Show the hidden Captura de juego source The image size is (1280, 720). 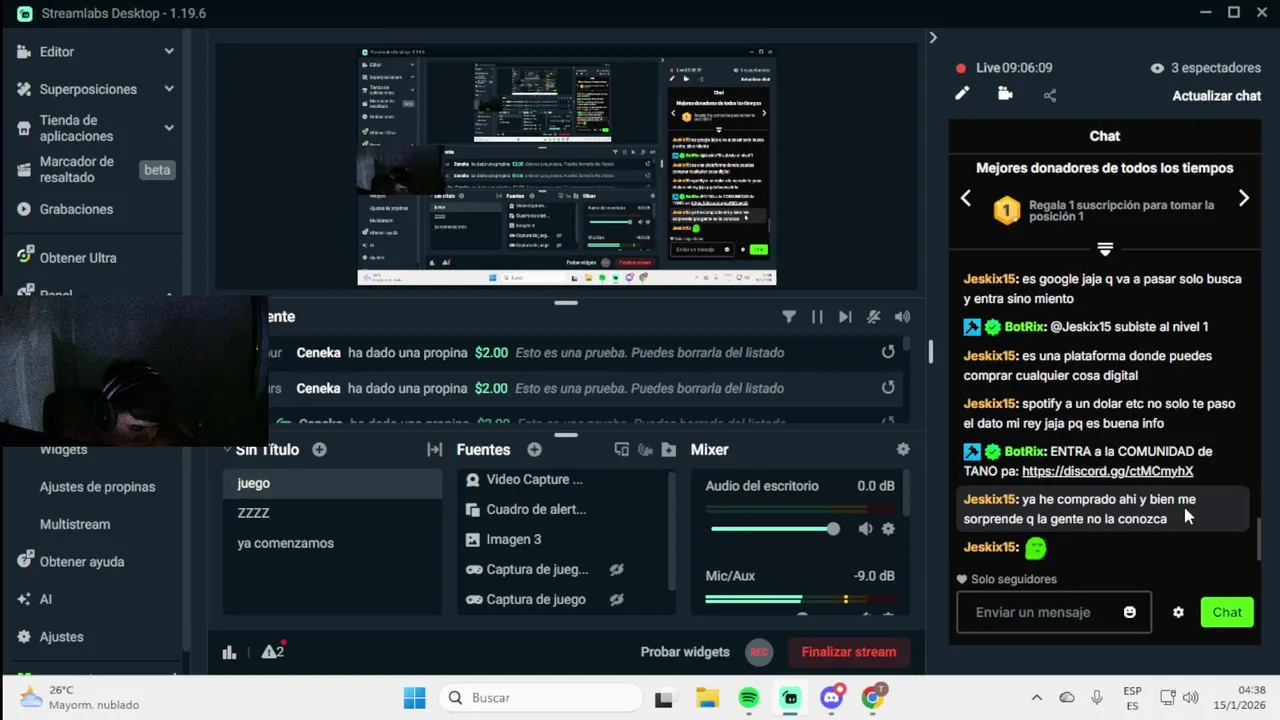[x=617, y=600]
